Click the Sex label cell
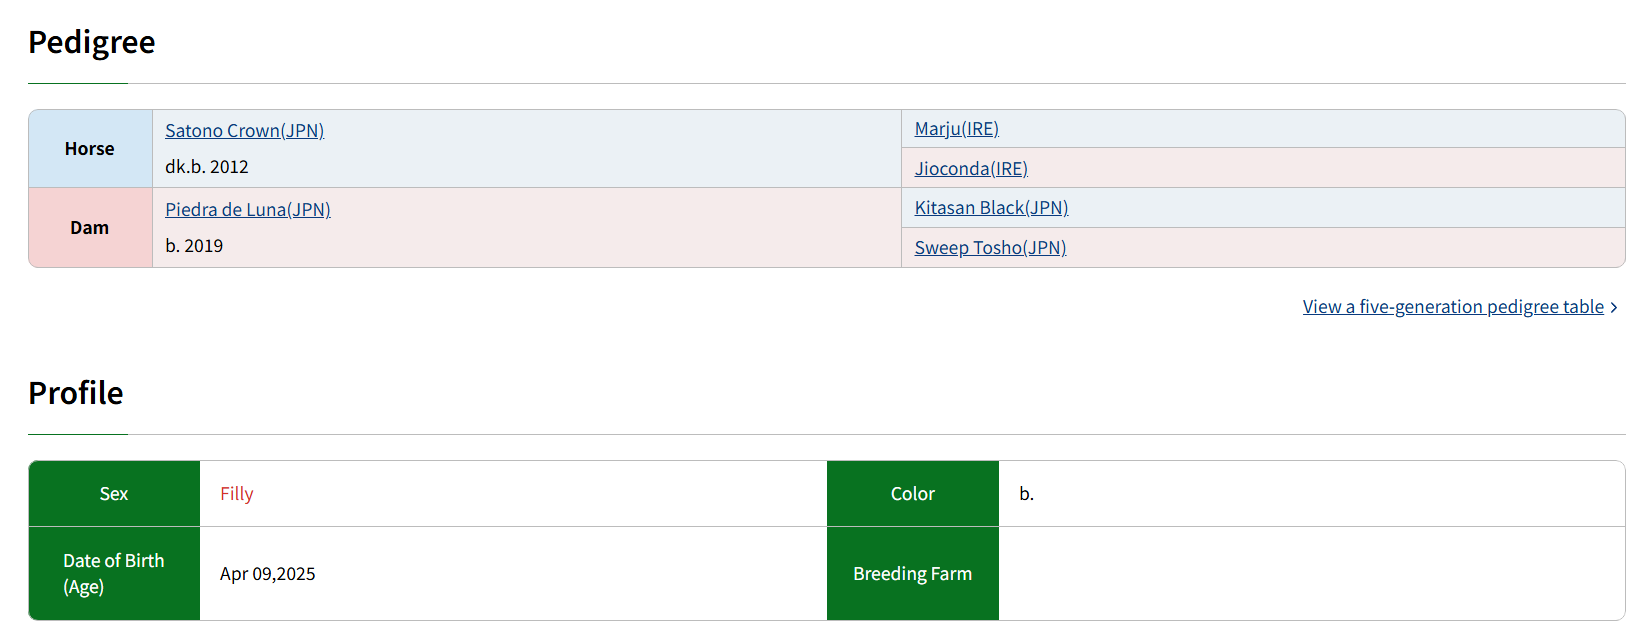The height and width of the screenshot is (640, 1648). (x=114, y=494)
